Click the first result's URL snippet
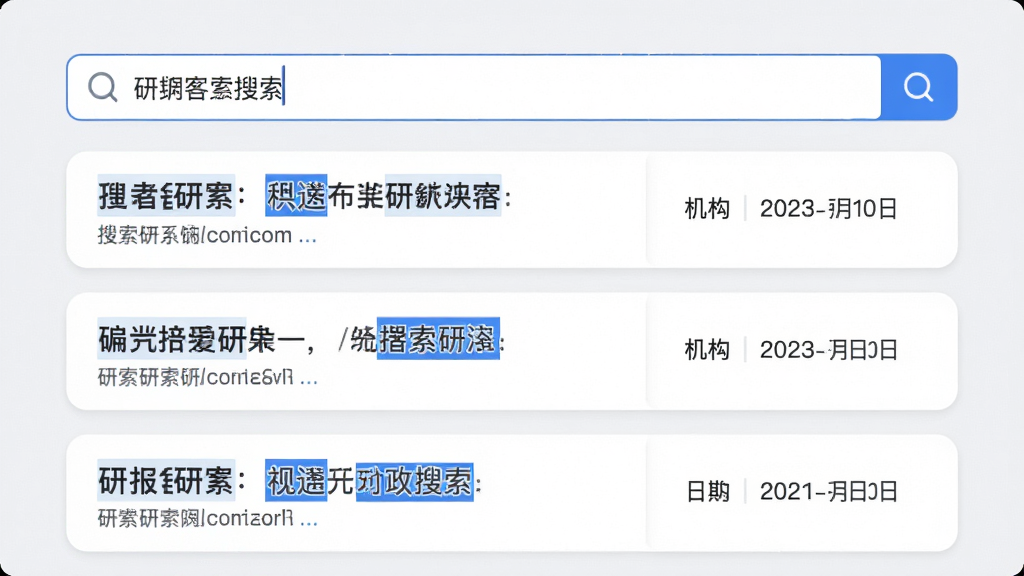The height and width of the screenshot is (576, 1024). point(195,235)
